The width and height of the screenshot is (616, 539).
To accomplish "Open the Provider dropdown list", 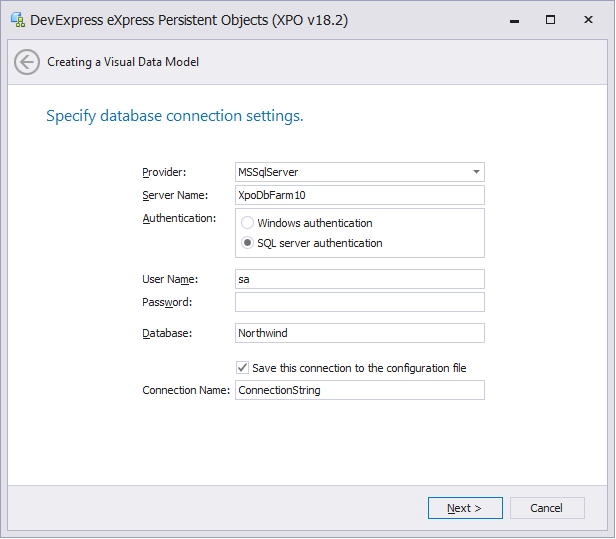I will tap(476, 172).
